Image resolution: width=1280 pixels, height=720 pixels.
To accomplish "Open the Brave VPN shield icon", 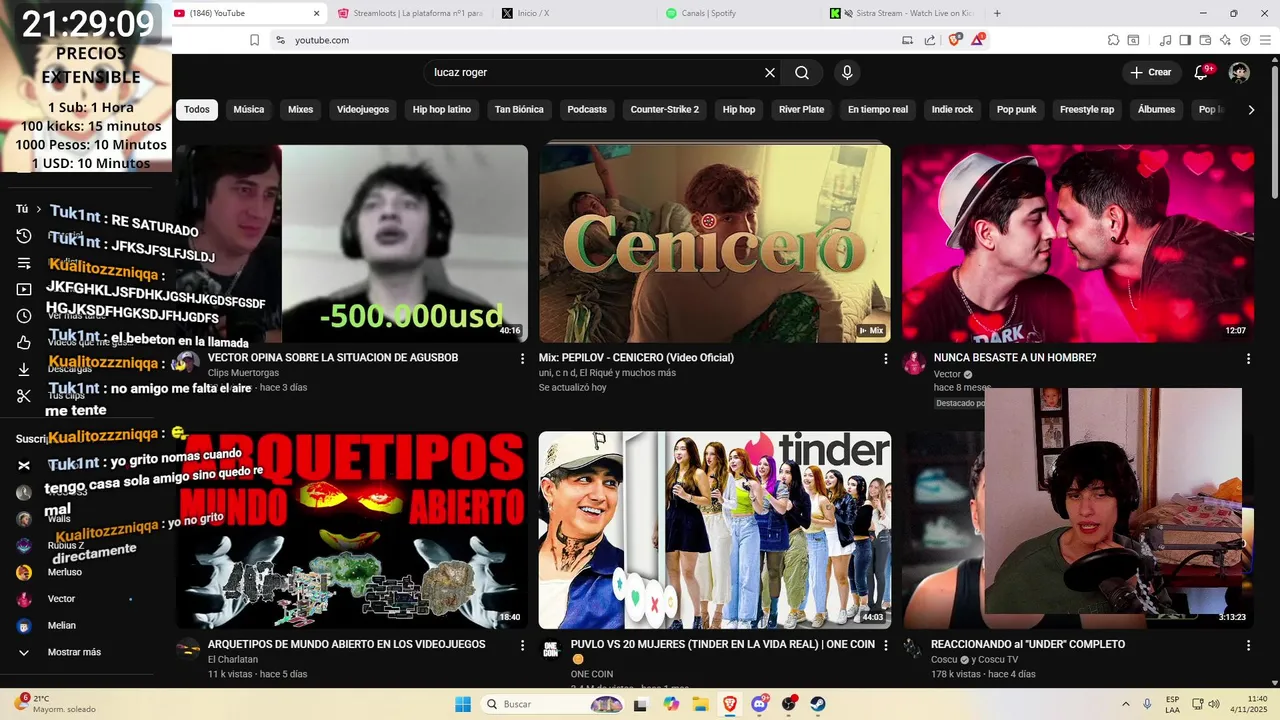I will click(x=1245, y=40).
